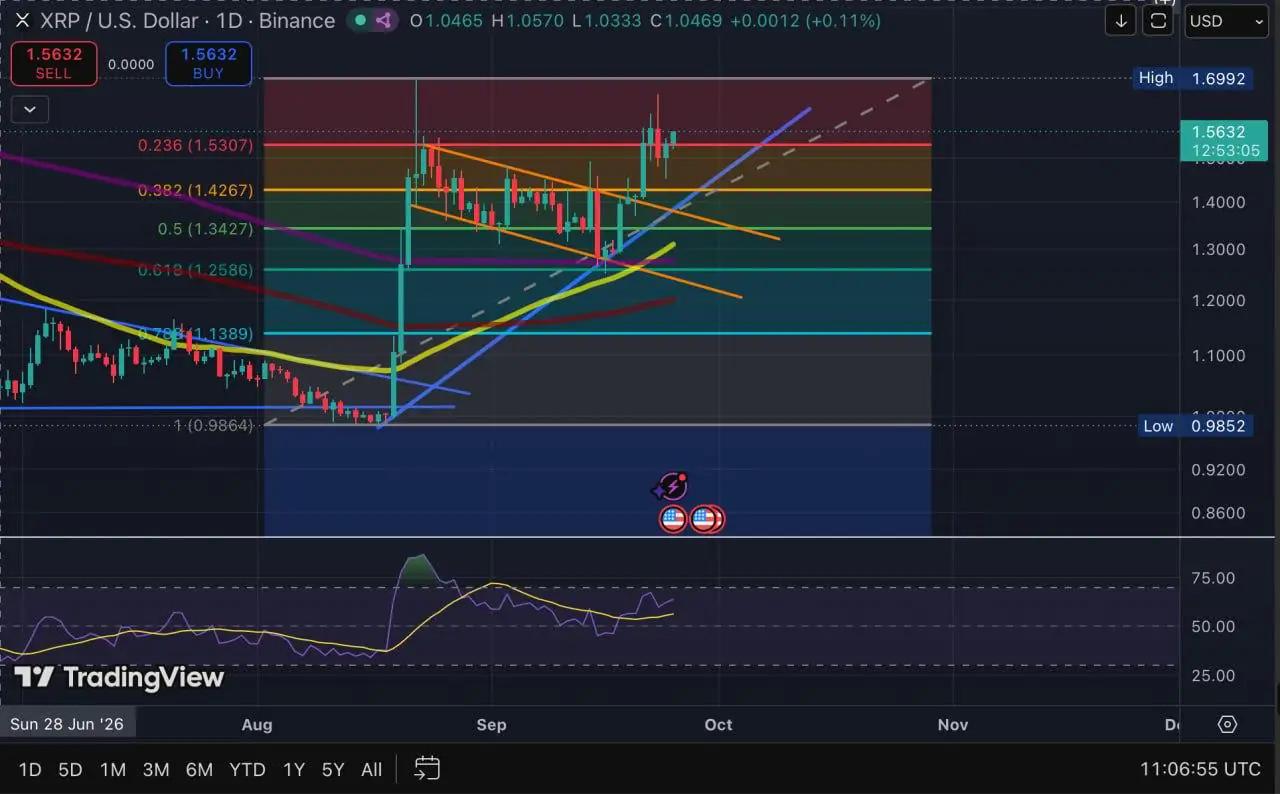This screenshot has height=794, width=1280.
Task: Click the X icon beside XRP symbol name
Action: click(x=21, y=21)
